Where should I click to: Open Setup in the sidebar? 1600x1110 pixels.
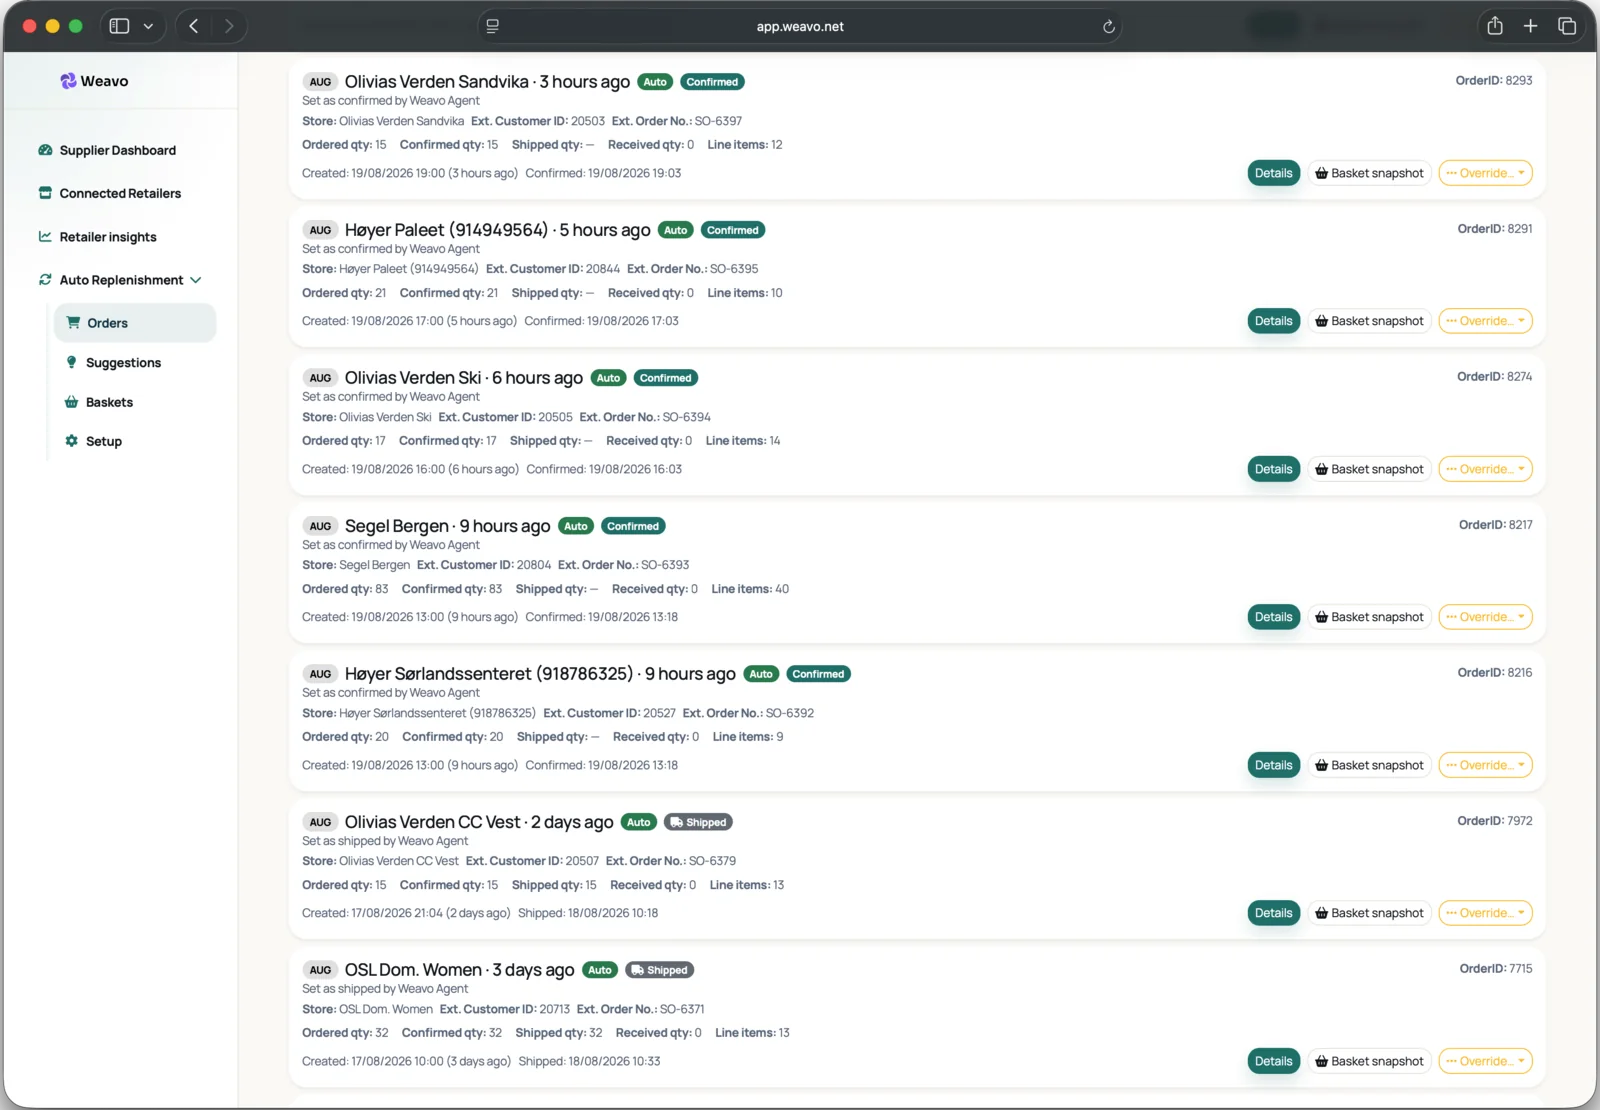[x=103, y=441]
